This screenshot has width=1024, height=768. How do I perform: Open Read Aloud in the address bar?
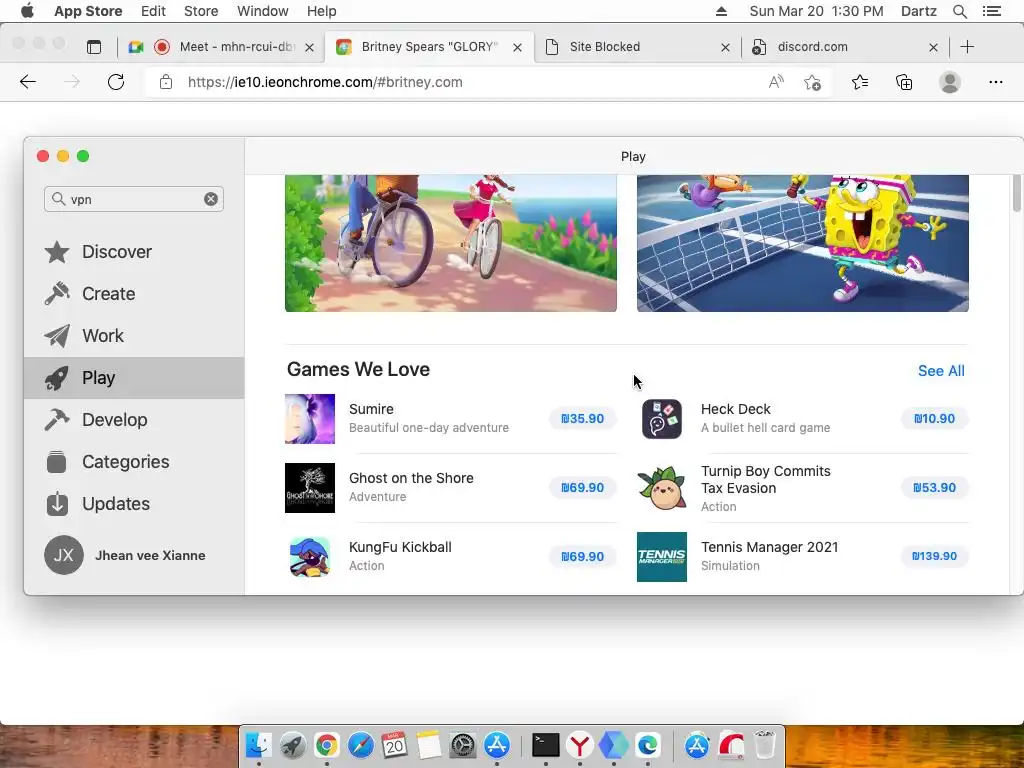(776, 82)
